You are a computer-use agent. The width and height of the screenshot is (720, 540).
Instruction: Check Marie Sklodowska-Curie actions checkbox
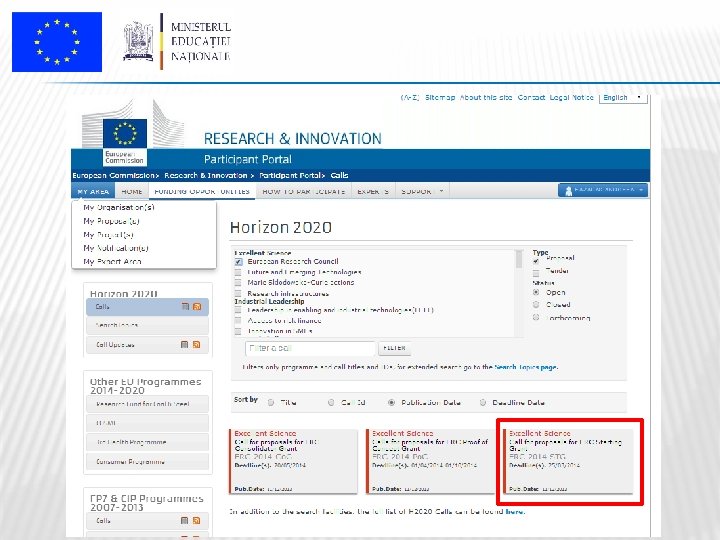pyautogui.click(x=238, y=283)
